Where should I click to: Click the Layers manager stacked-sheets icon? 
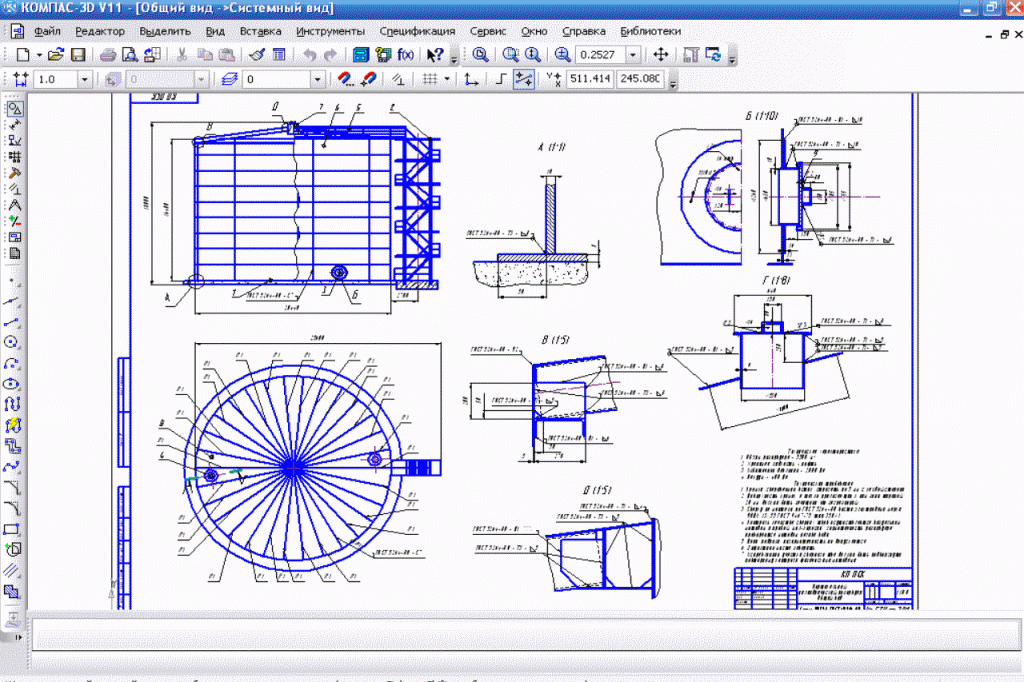point(229,79)
